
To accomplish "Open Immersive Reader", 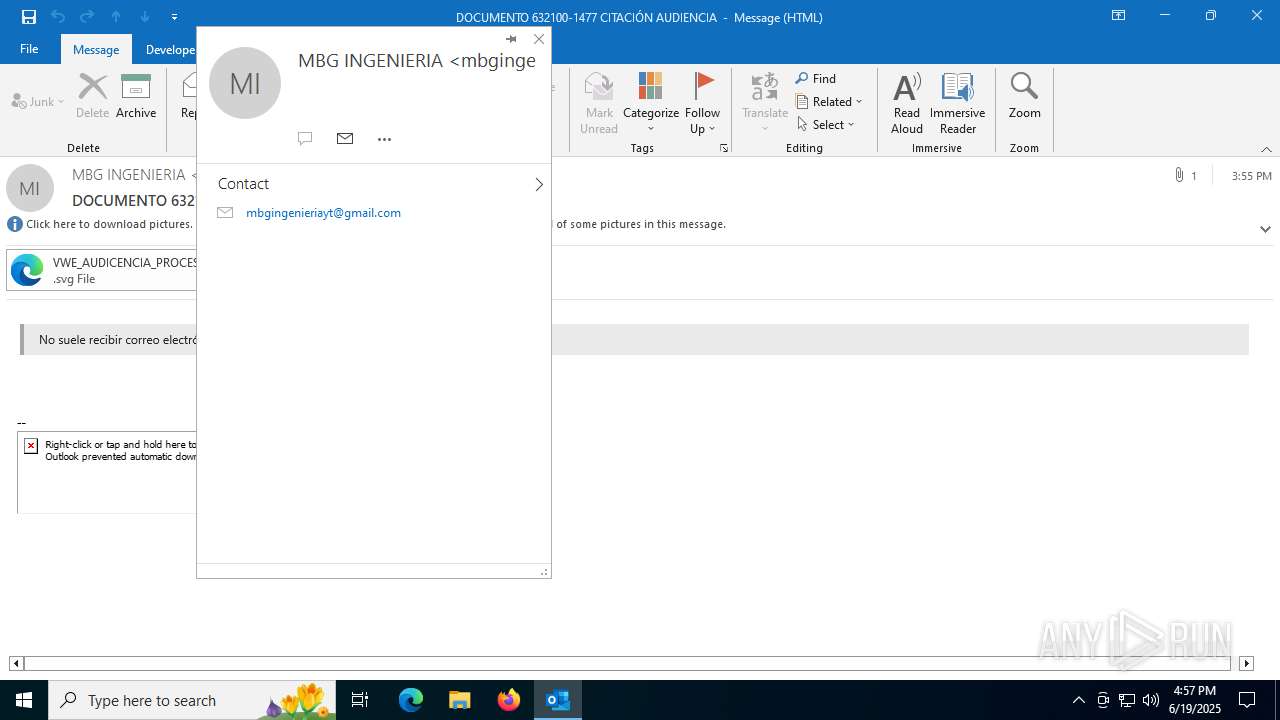I will (x=958, y=103).
